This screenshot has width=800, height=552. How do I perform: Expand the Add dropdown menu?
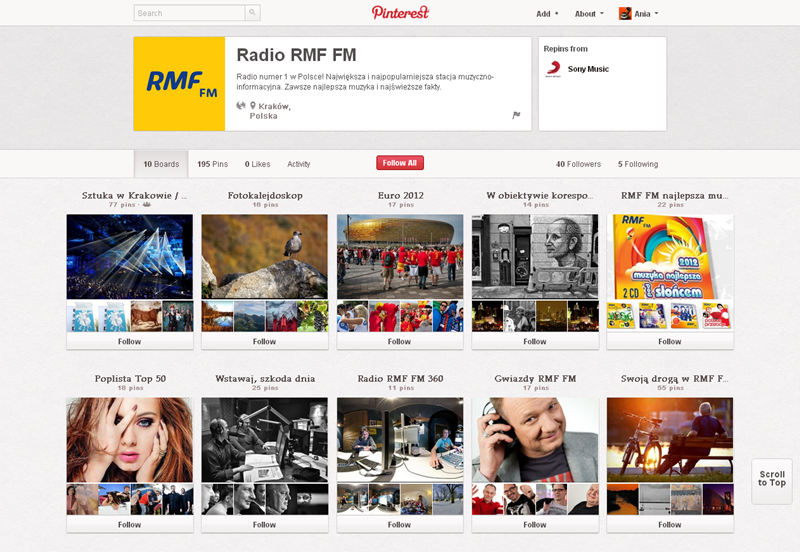tap(547, 14)
